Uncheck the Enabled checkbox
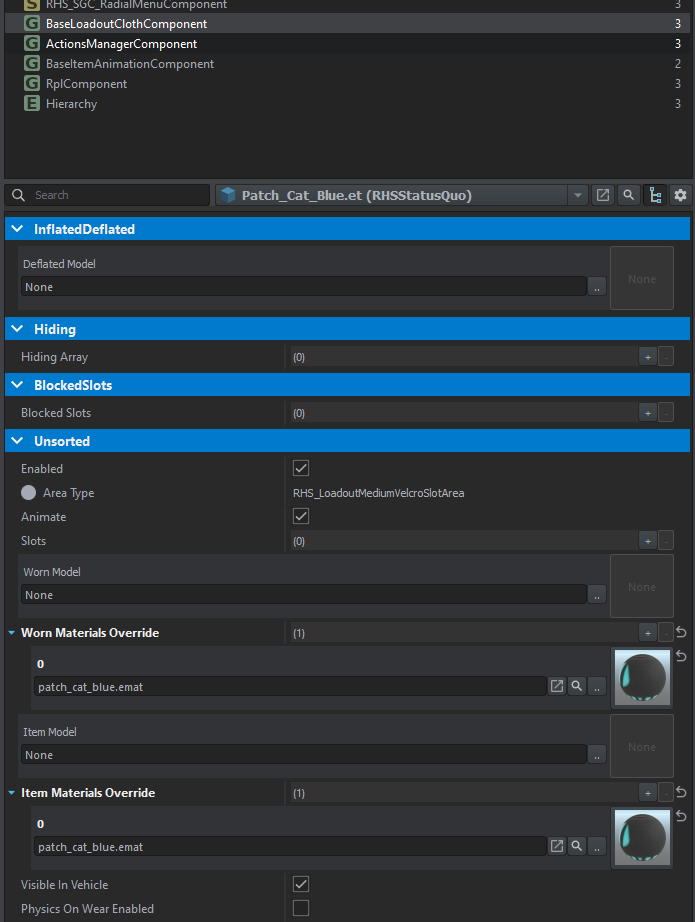Image resolution: width=695 pixels, height=922 pixels. [x=301, y=469]
